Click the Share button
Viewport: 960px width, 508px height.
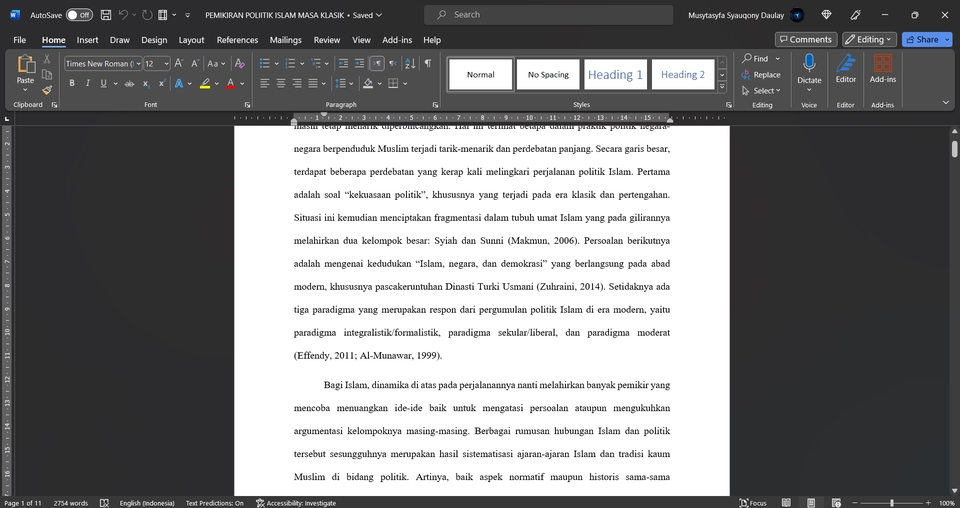921,39
